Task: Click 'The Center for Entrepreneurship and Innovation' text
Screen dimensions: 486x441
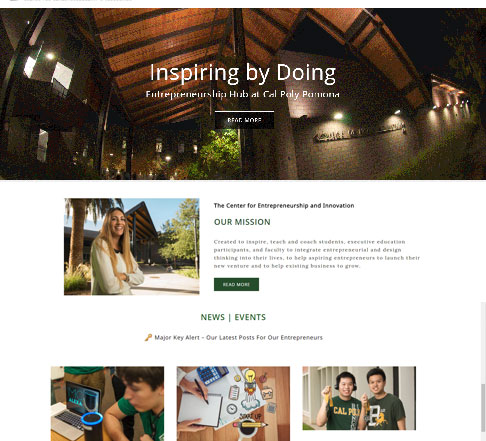Action: pyautogui.click(x=284, y=205)
